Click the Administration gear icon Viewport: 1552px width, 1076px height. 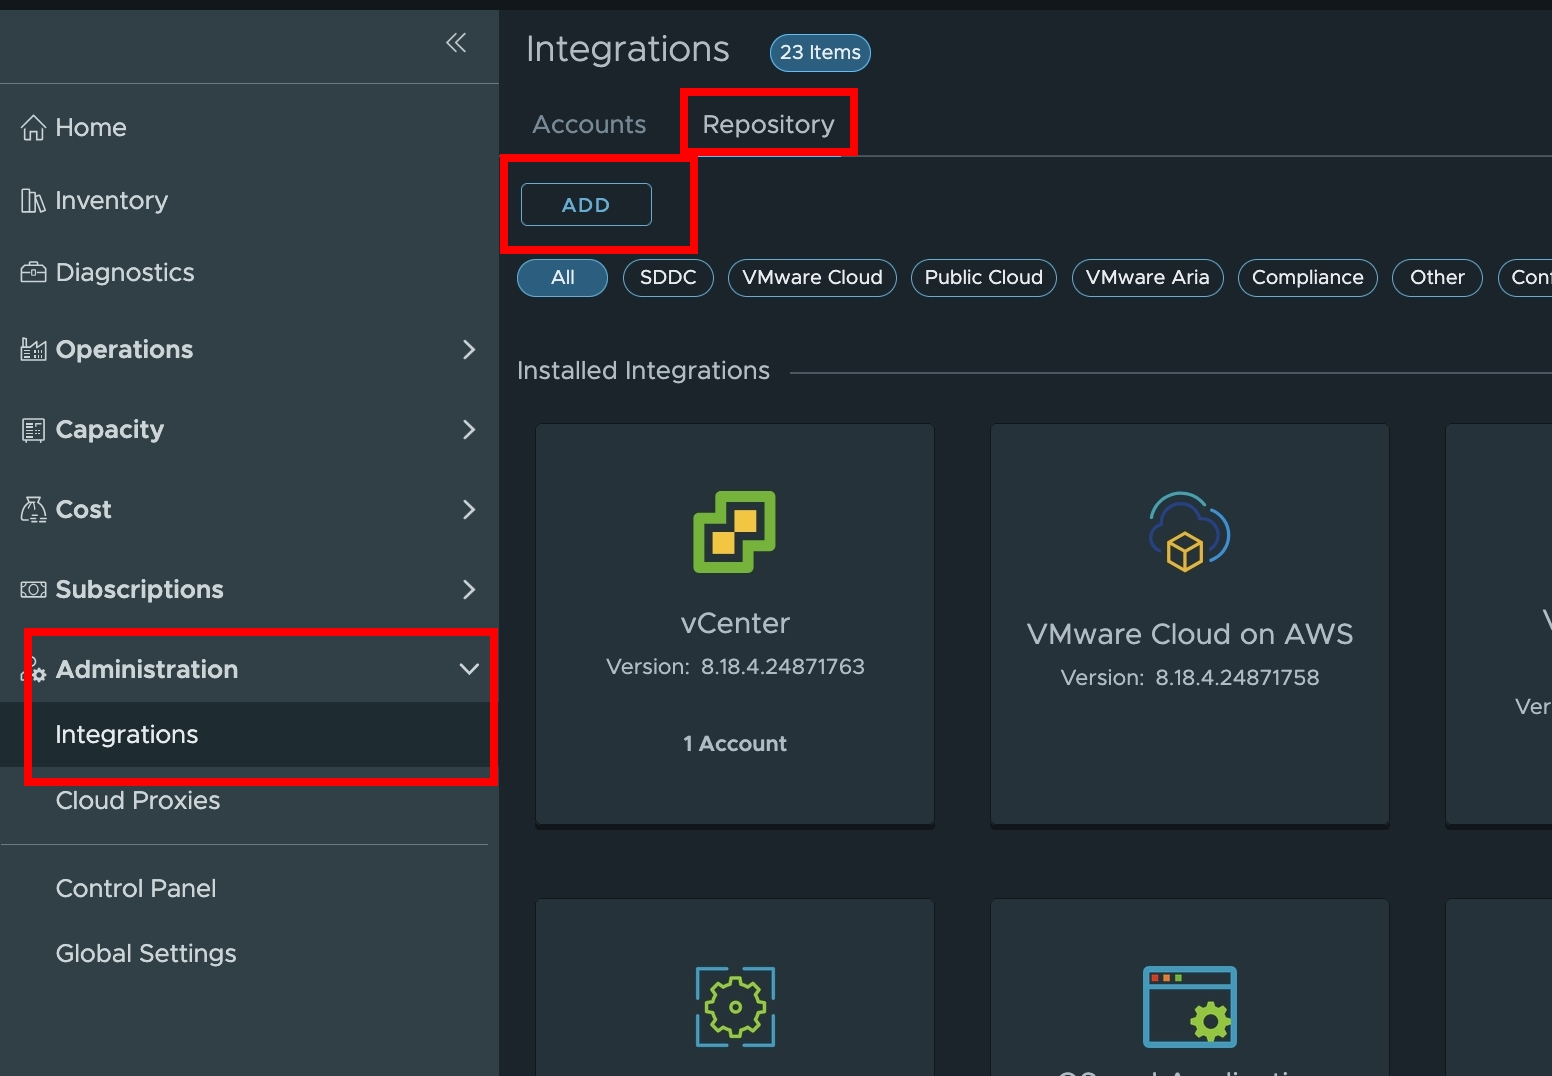pos(35,670)
